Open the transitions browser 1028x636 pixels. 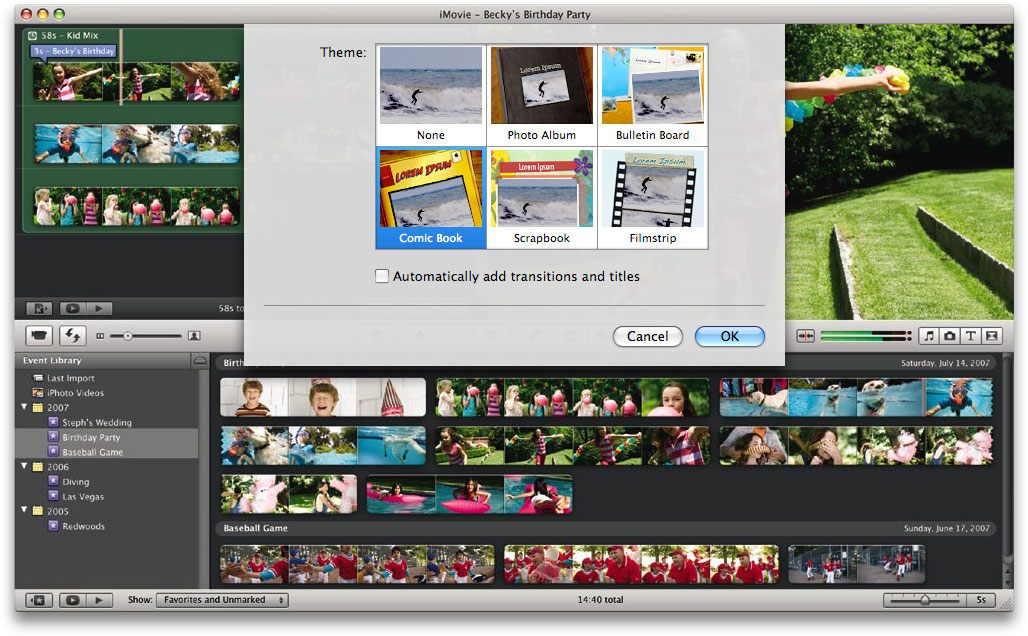[992, 336]
